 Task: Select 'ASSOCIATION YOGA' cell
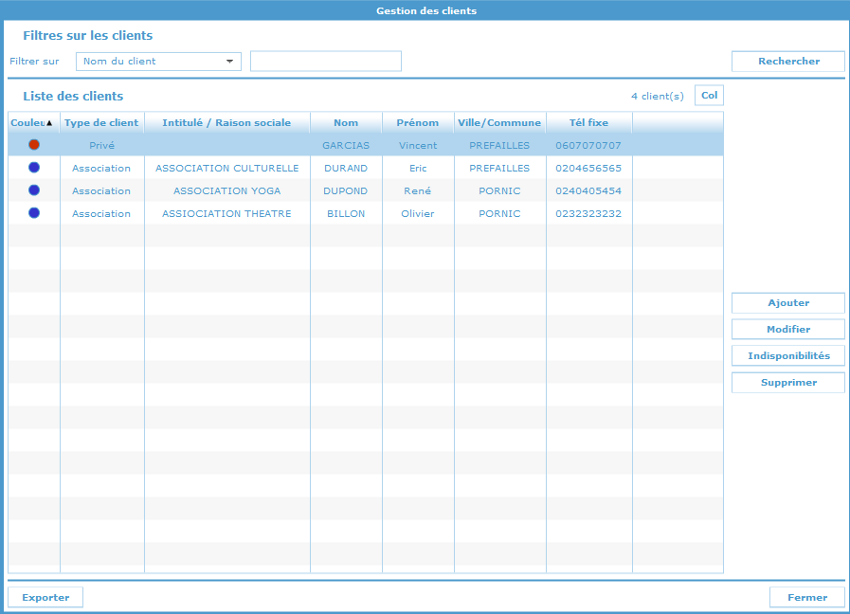pos(227,191)
